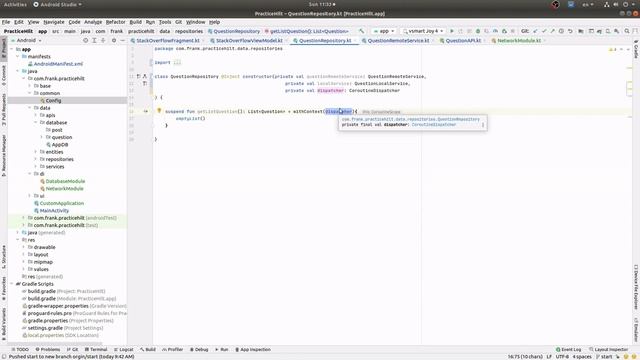Screen dimensions: 640x360
Task: Collapse the manifests folder
Action: [x=18, y=56]
